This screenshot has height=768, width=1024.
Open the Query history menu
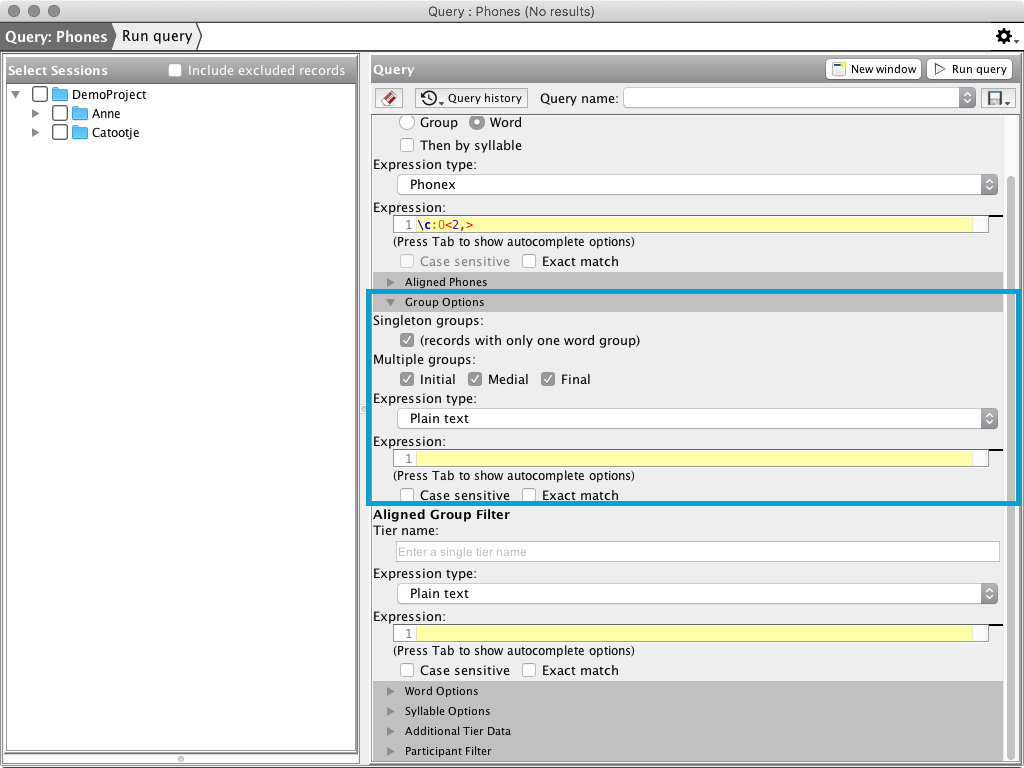coord(471,98)
